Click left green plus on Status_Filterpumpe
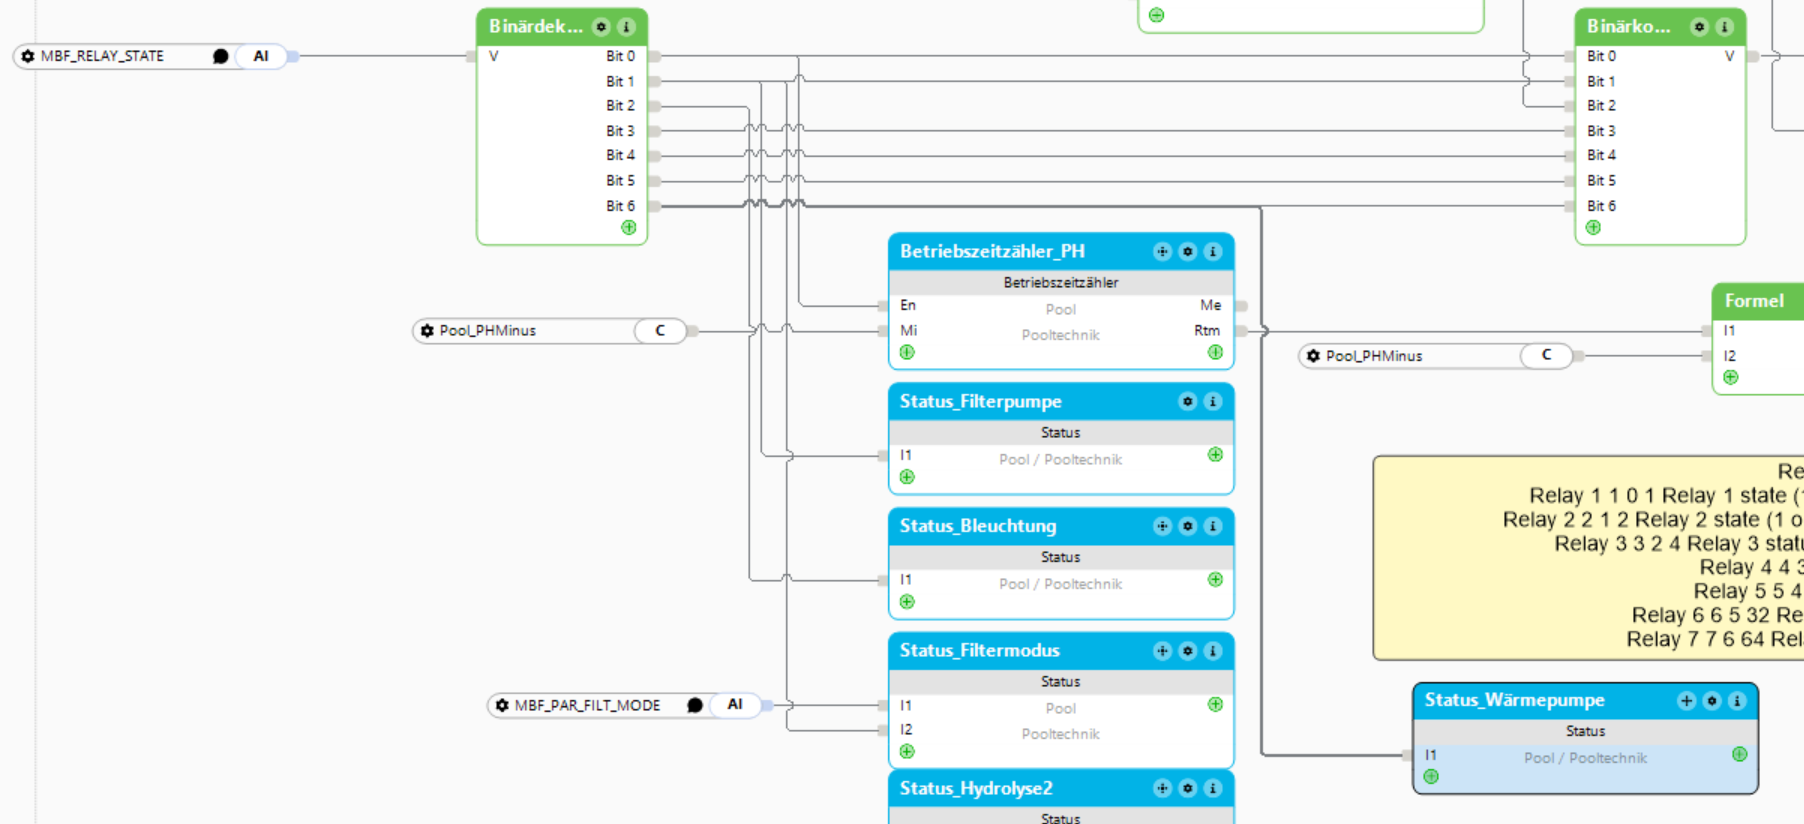This screenshot has width=1804, height=824. pyautogui.click(x=907, y=478)
